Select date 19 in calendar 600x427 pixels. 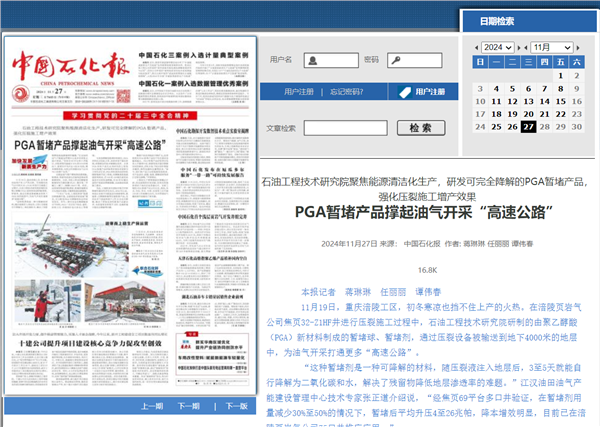512,114
